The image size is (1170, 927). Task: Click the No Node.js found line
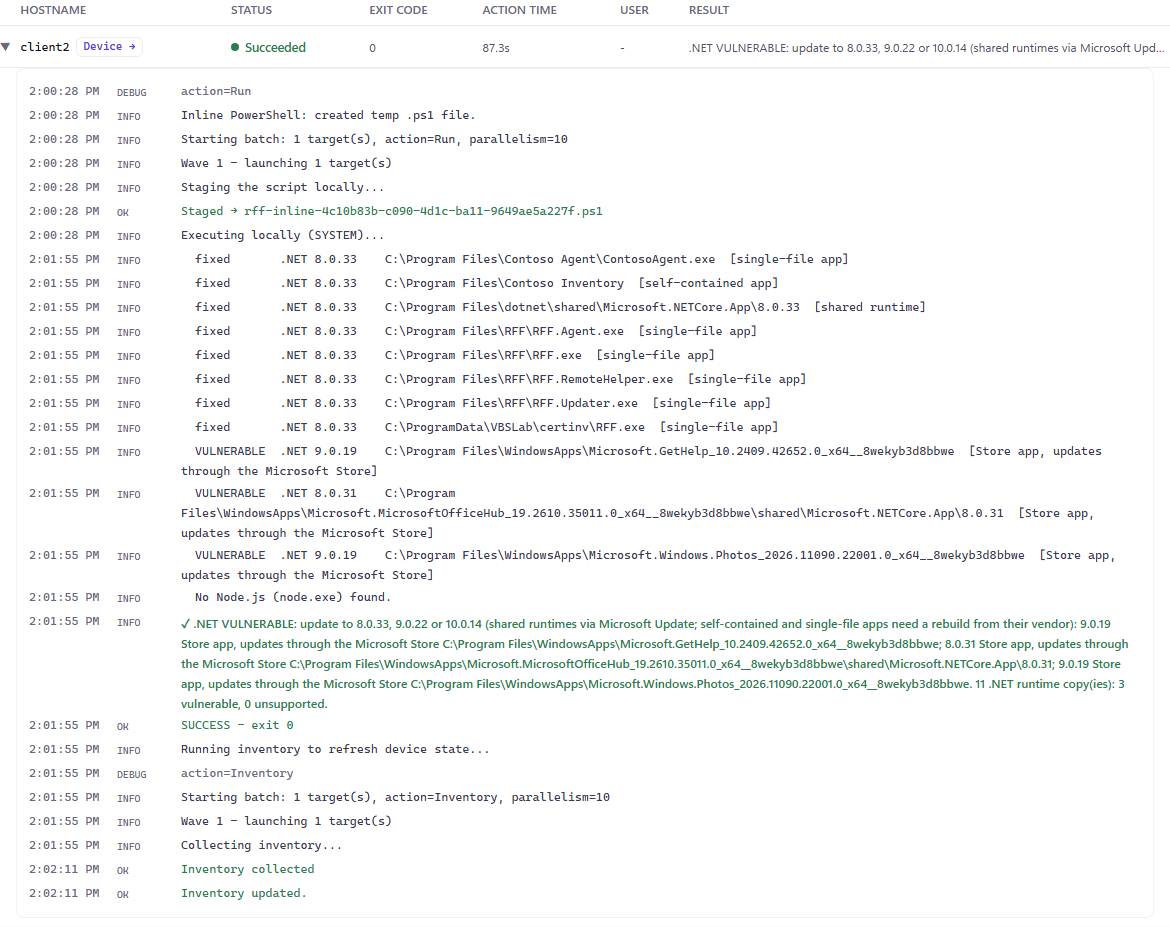(x=292, y=597)
